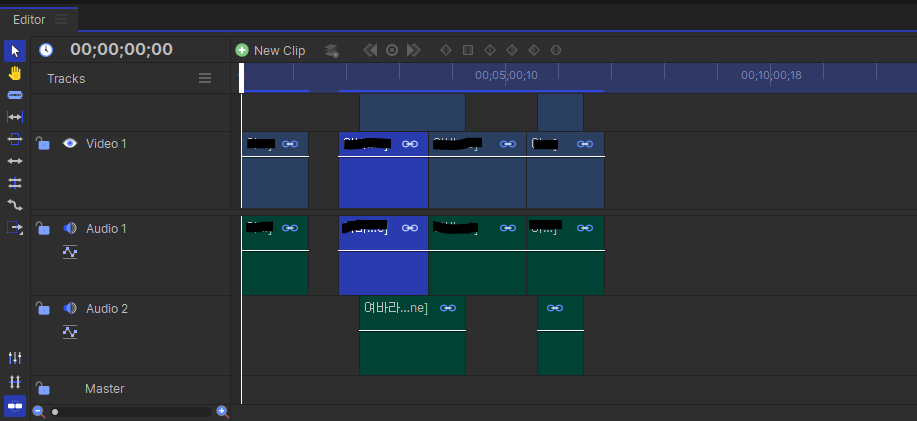Viewport: 917px width, 421px height.
Task: Click the two vertical bars icon above Snap
Action: click(15, 382)
